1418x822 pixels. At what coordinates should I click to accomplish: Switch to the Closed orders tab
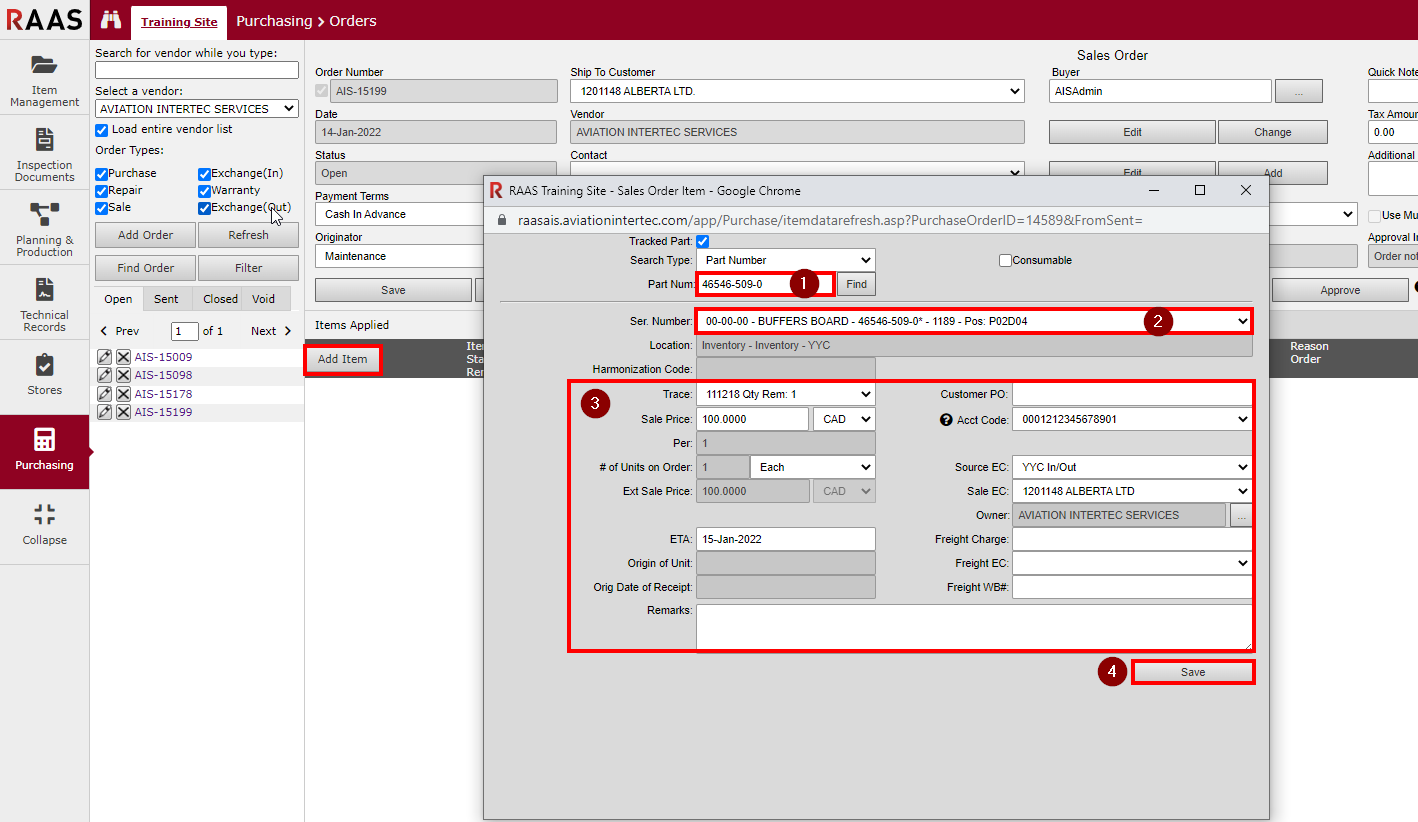220,299
